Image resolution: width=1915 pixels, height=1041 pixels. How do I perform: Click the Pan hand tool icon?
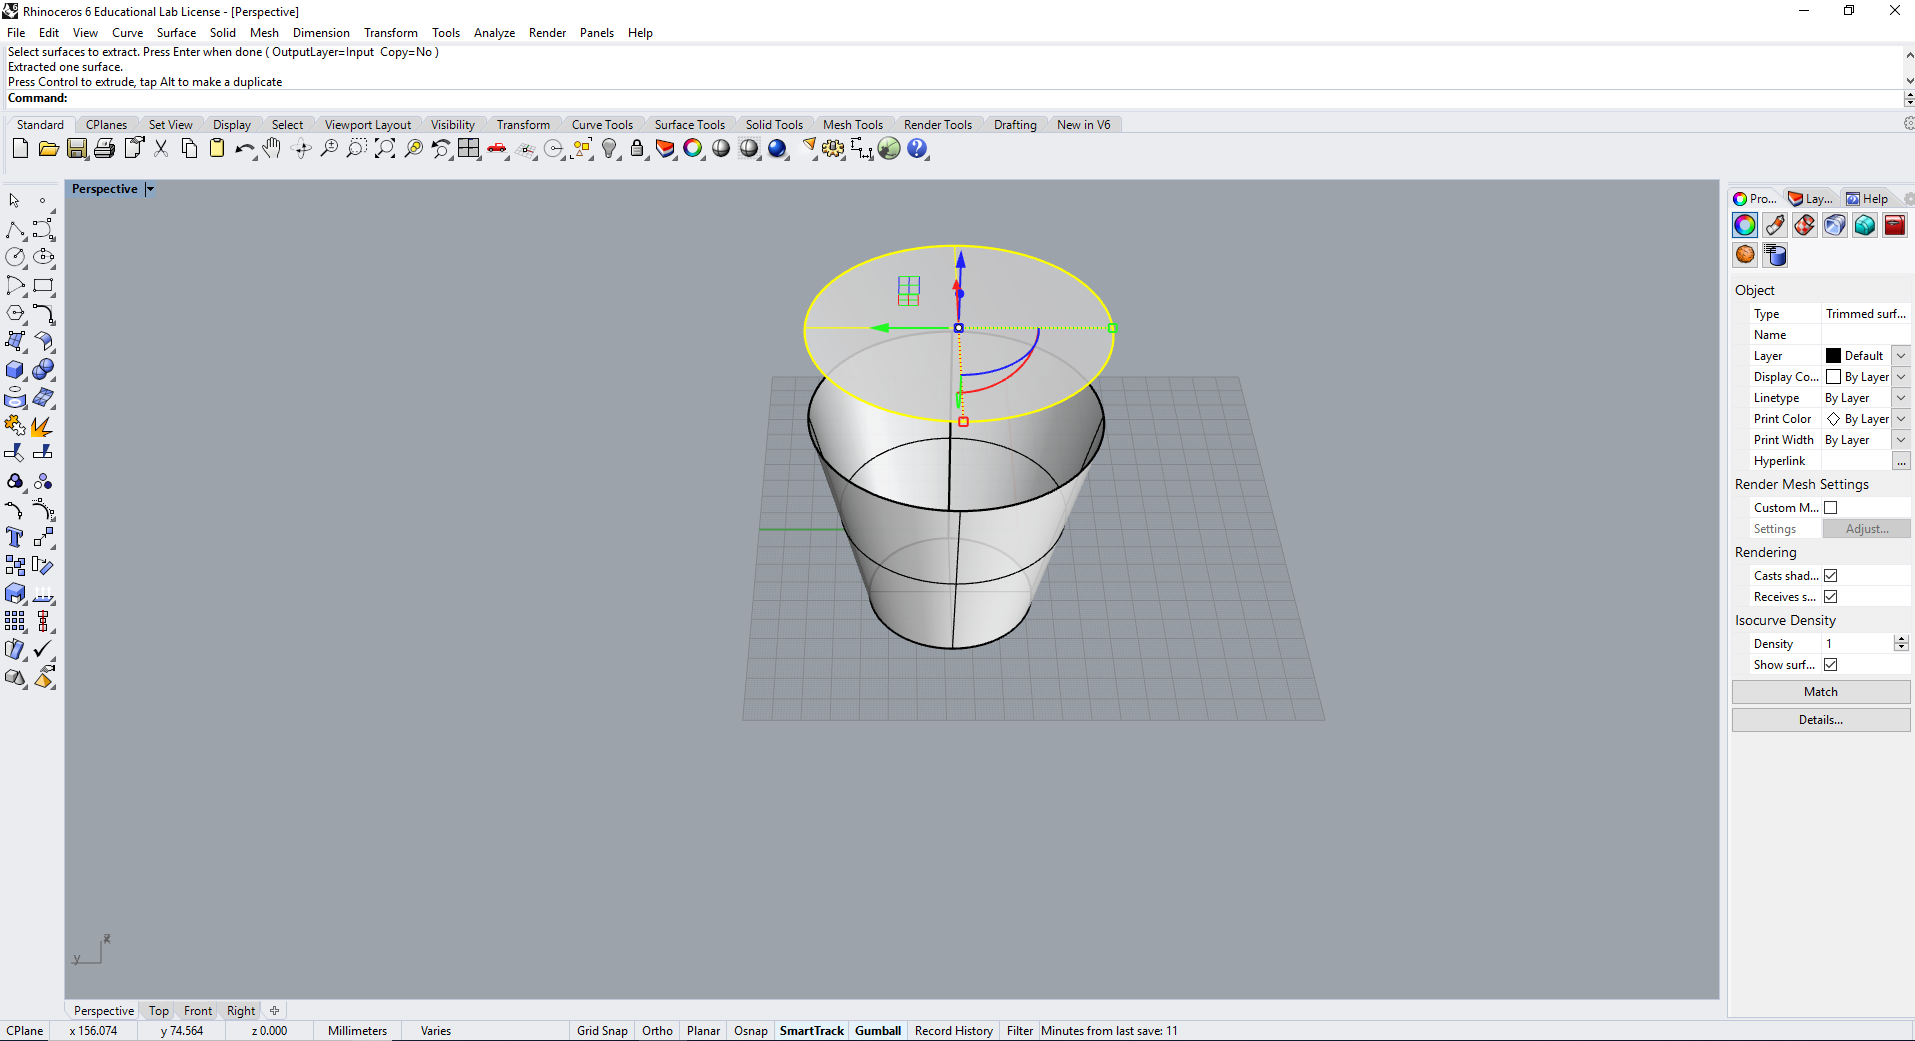pyautogui.click(x=272, y=149)
